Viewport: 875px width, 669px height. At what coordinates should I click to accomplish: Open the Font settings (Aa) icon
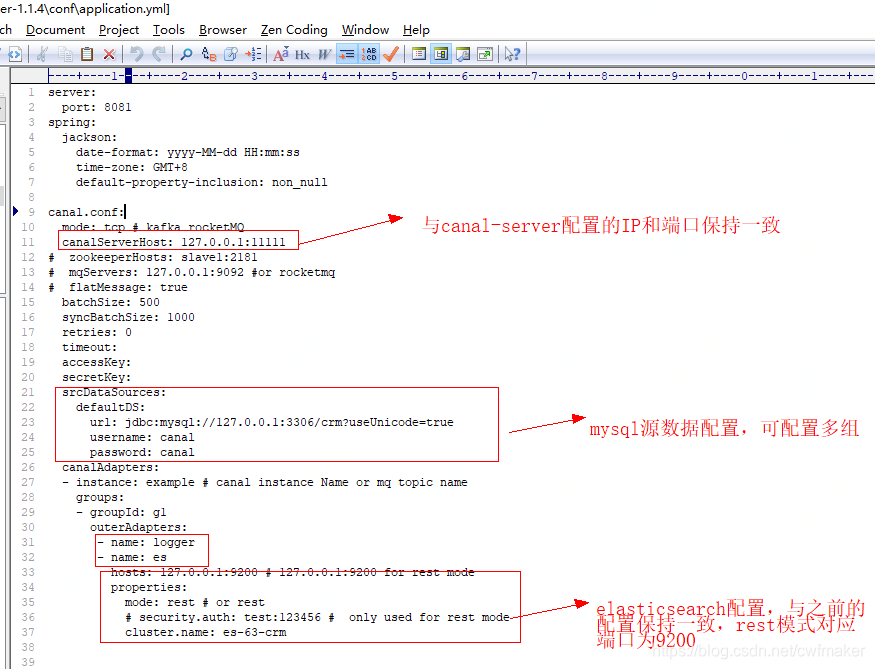tap(281, 54)
